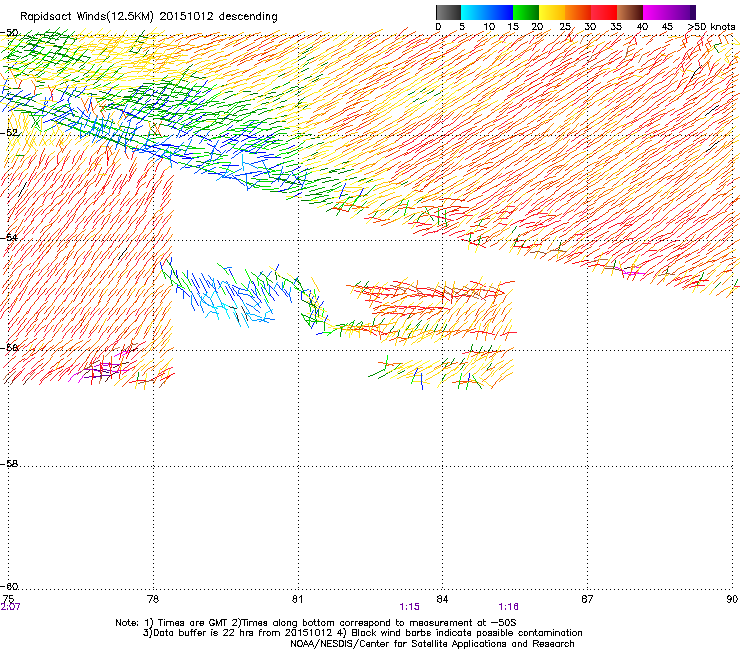This screenshot has width=740, height=650.
Task: Click the '78' longitude axis label
Action: pos(153,599)
